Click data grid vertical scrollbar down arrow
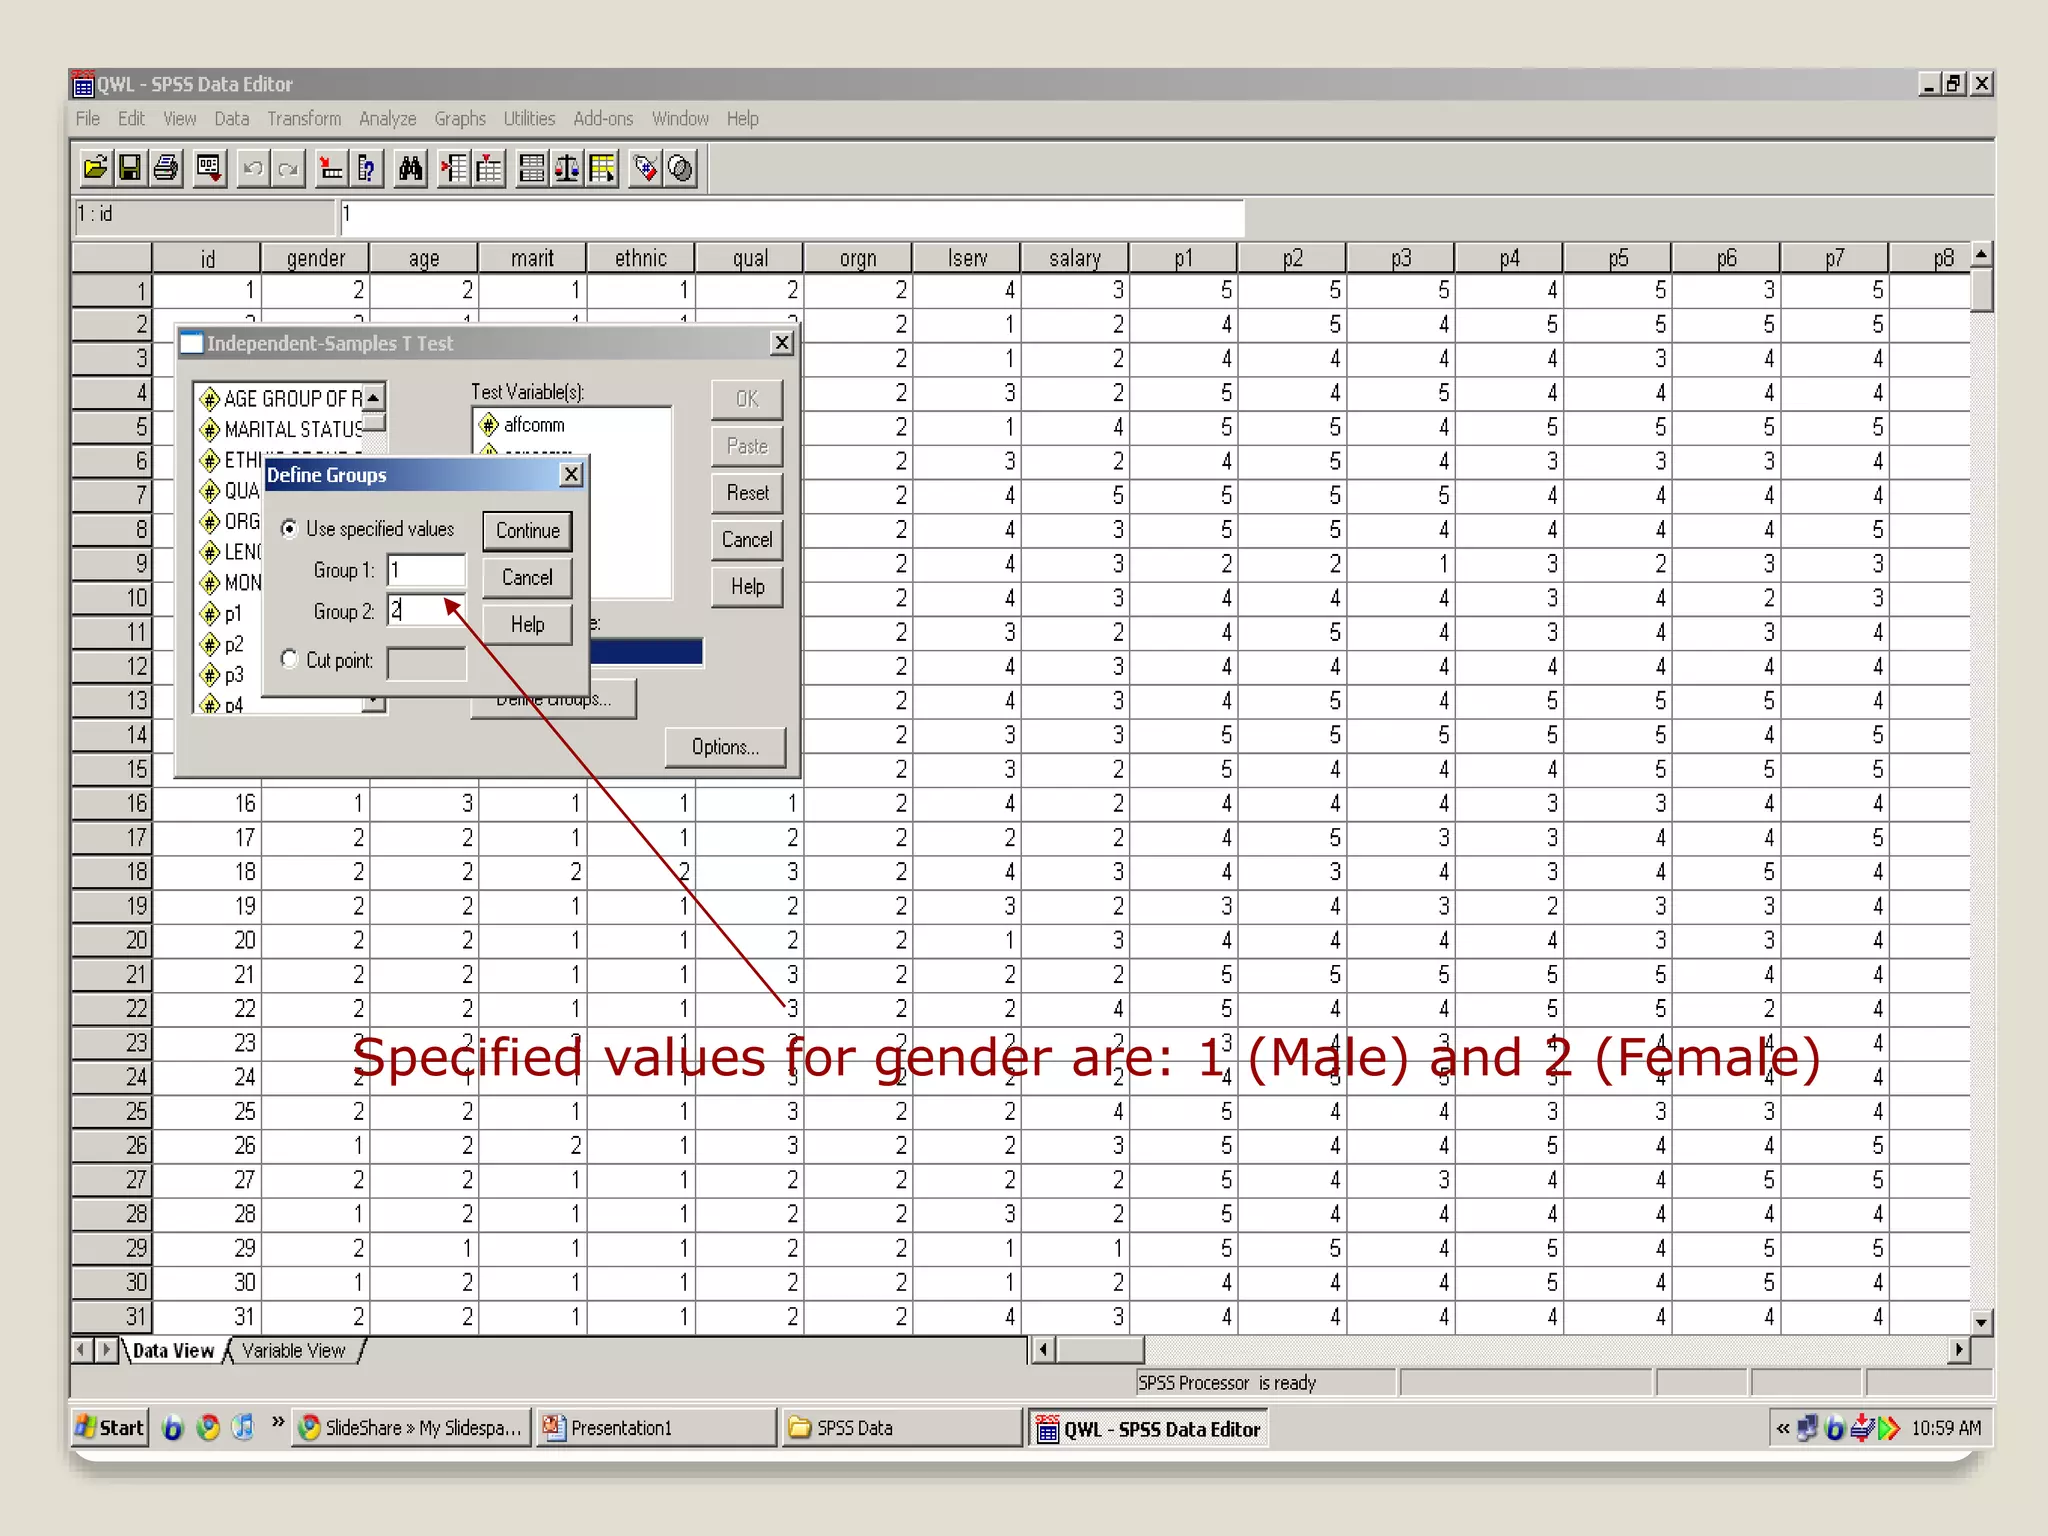Image resolution: width=2048 pixels, height=1536 pixels. (1981, 1322)
